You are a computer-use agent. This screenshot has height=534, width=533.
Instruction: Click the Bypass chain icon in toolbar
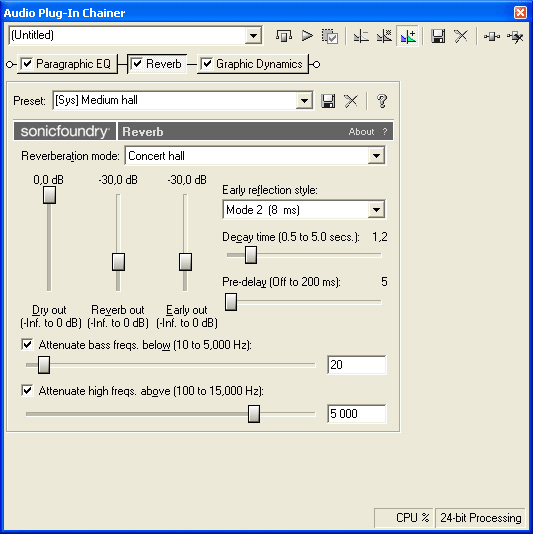(x=283, y=35)
